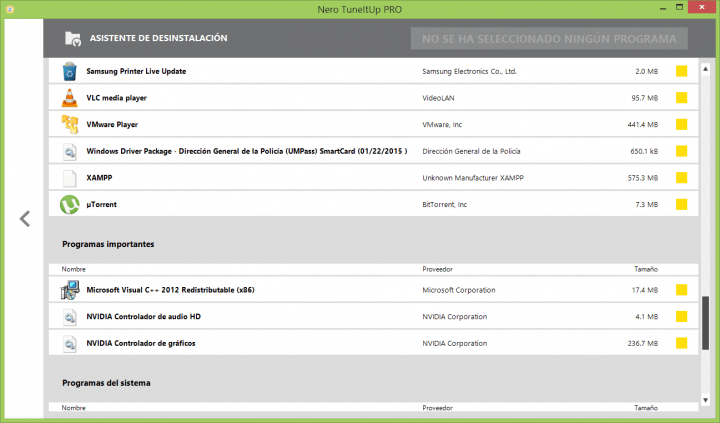Toggle yellow checkbox for µTorrent
The width and height of the screenshot is (720, 423).
pyautogui.click(x=681, y=204)
